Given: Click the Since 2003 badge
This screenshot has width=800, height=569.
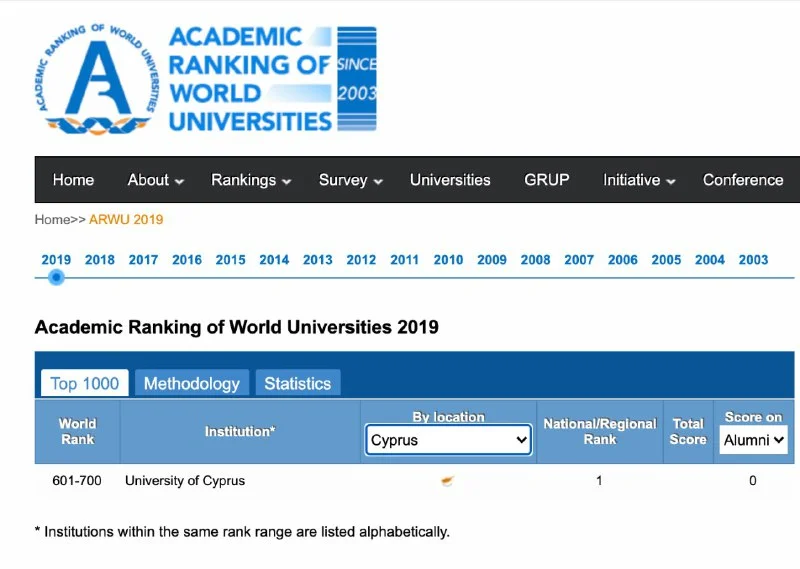Looking at the screenshot, I should pos(357,79).
